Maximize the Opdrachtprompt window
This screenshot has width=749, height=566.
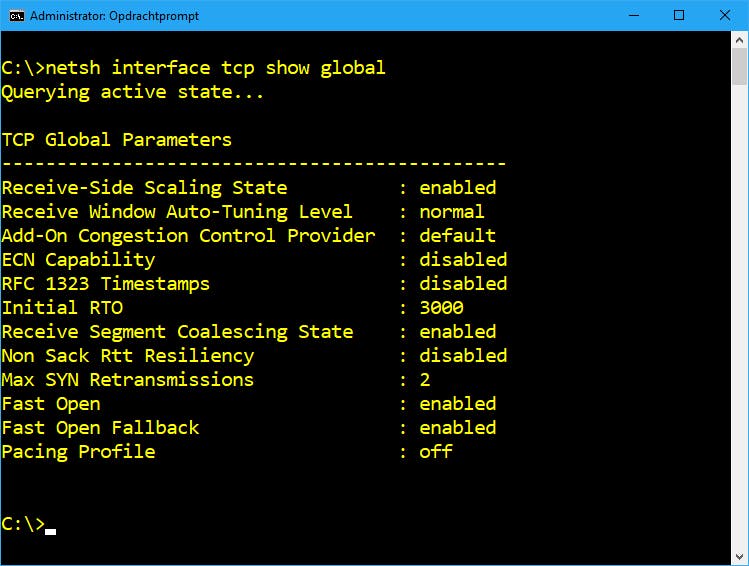(679, 15)
